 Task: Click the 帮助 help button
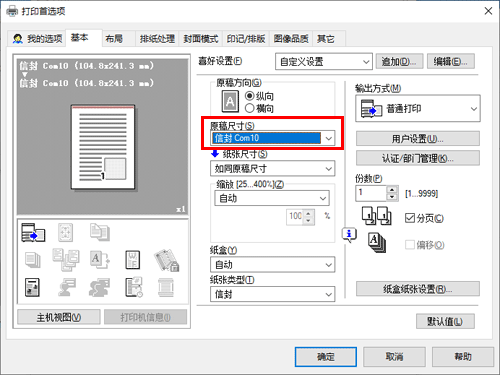pos(463,357)
